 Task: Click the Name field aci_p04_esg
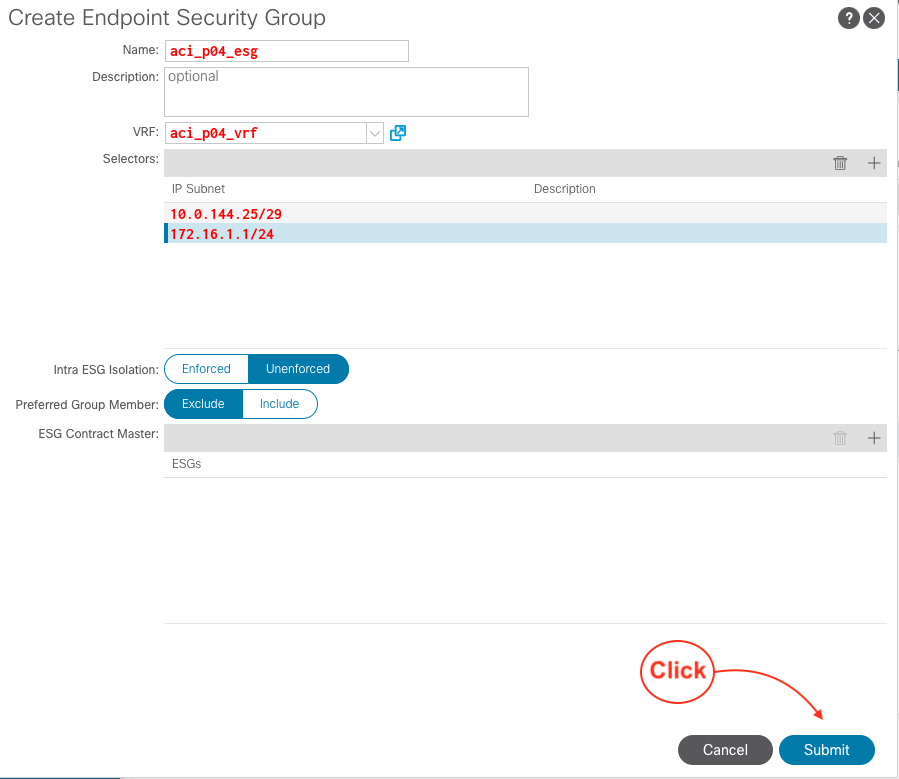[x=286, y=51]
